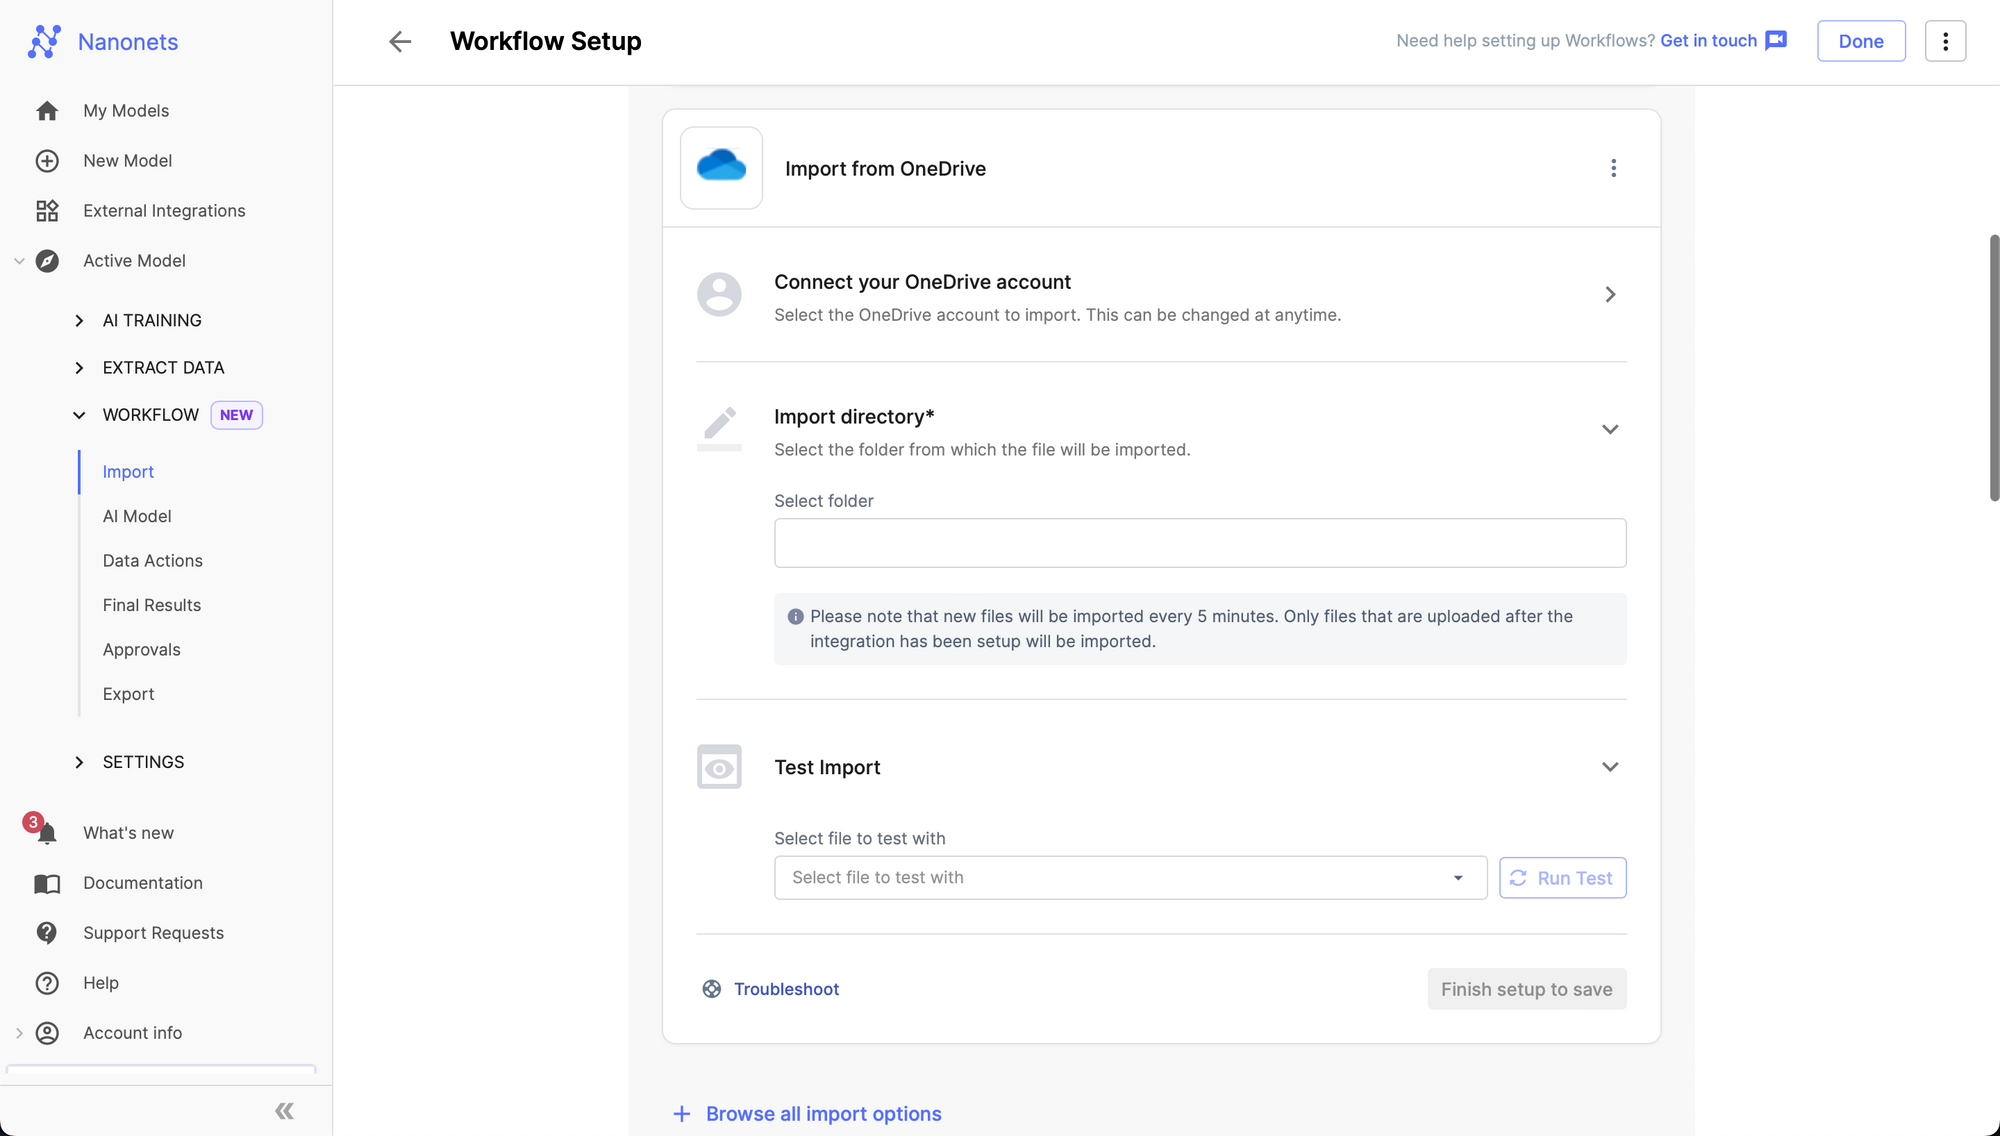This screenshot has width=2000, height=1136.
Task: Click the back arrow beside Workflow Setup
Action: click(400, 41)
